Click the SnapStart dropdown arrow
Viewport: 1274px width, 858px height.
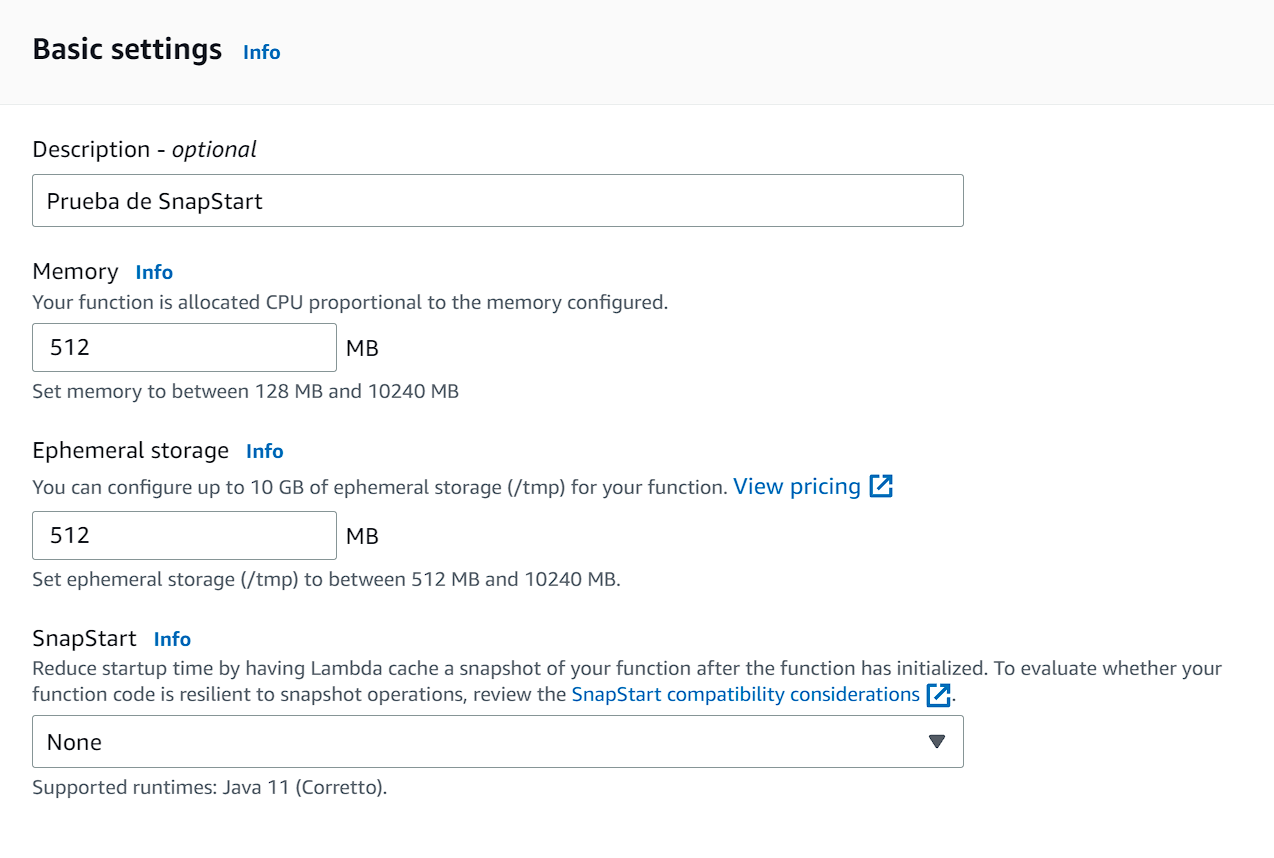(x=936, y=742)
